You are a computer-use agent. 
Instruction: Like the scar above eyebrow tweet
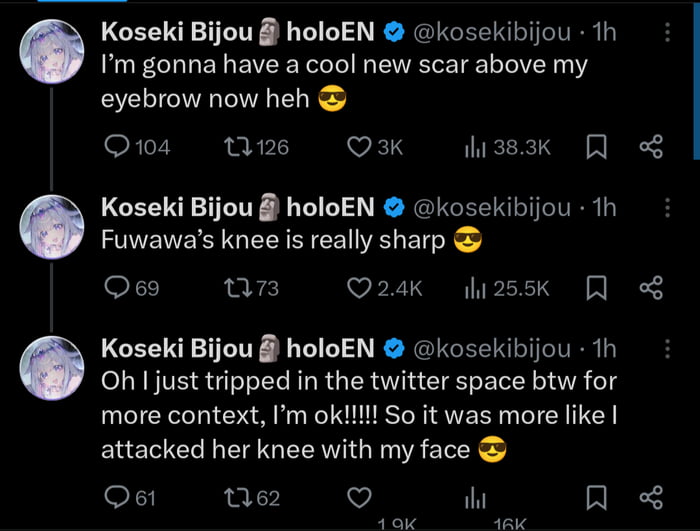[359, 147]
